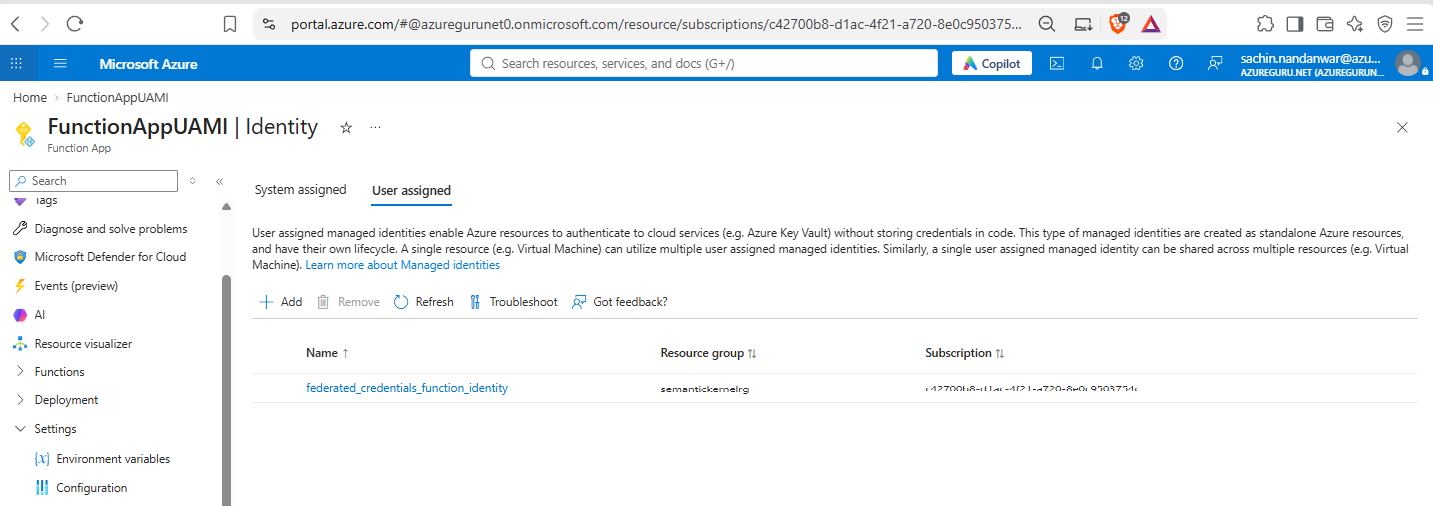
Task: View Azure notifications bell
Action: point(1097,63)
